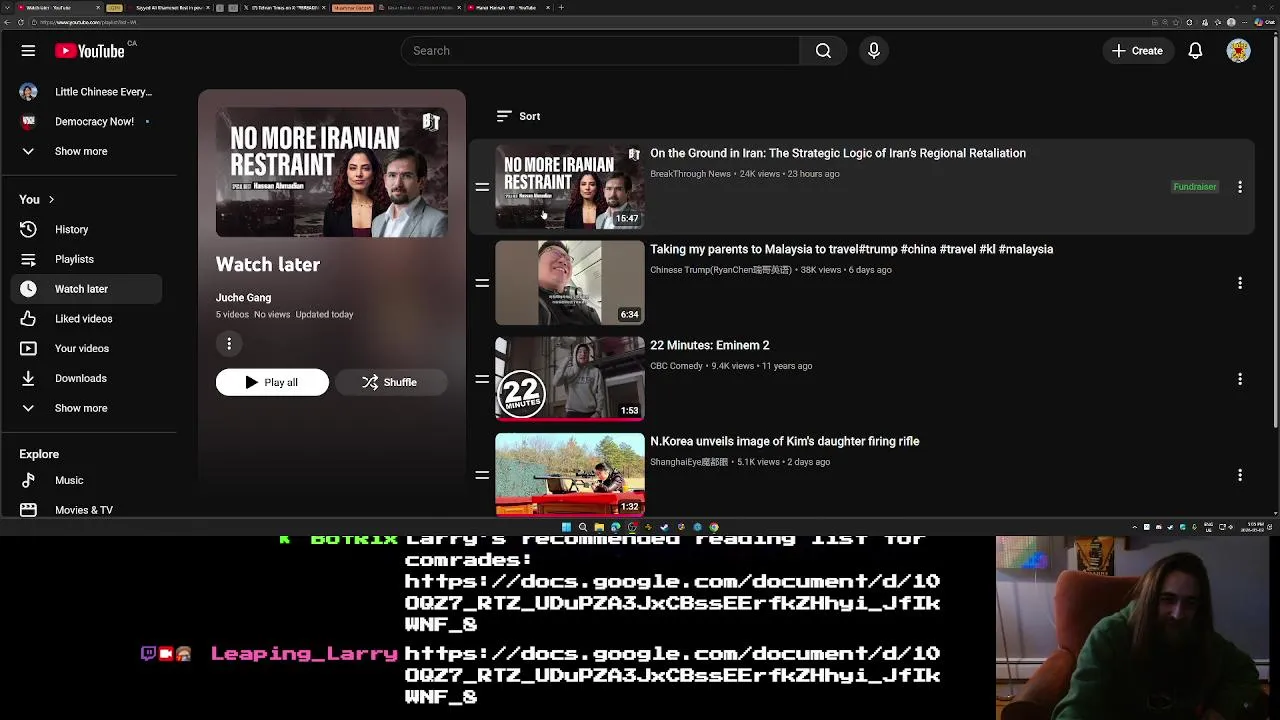Click the search magnifier button
The image size is (1280, 720).
tap(823, 51)
